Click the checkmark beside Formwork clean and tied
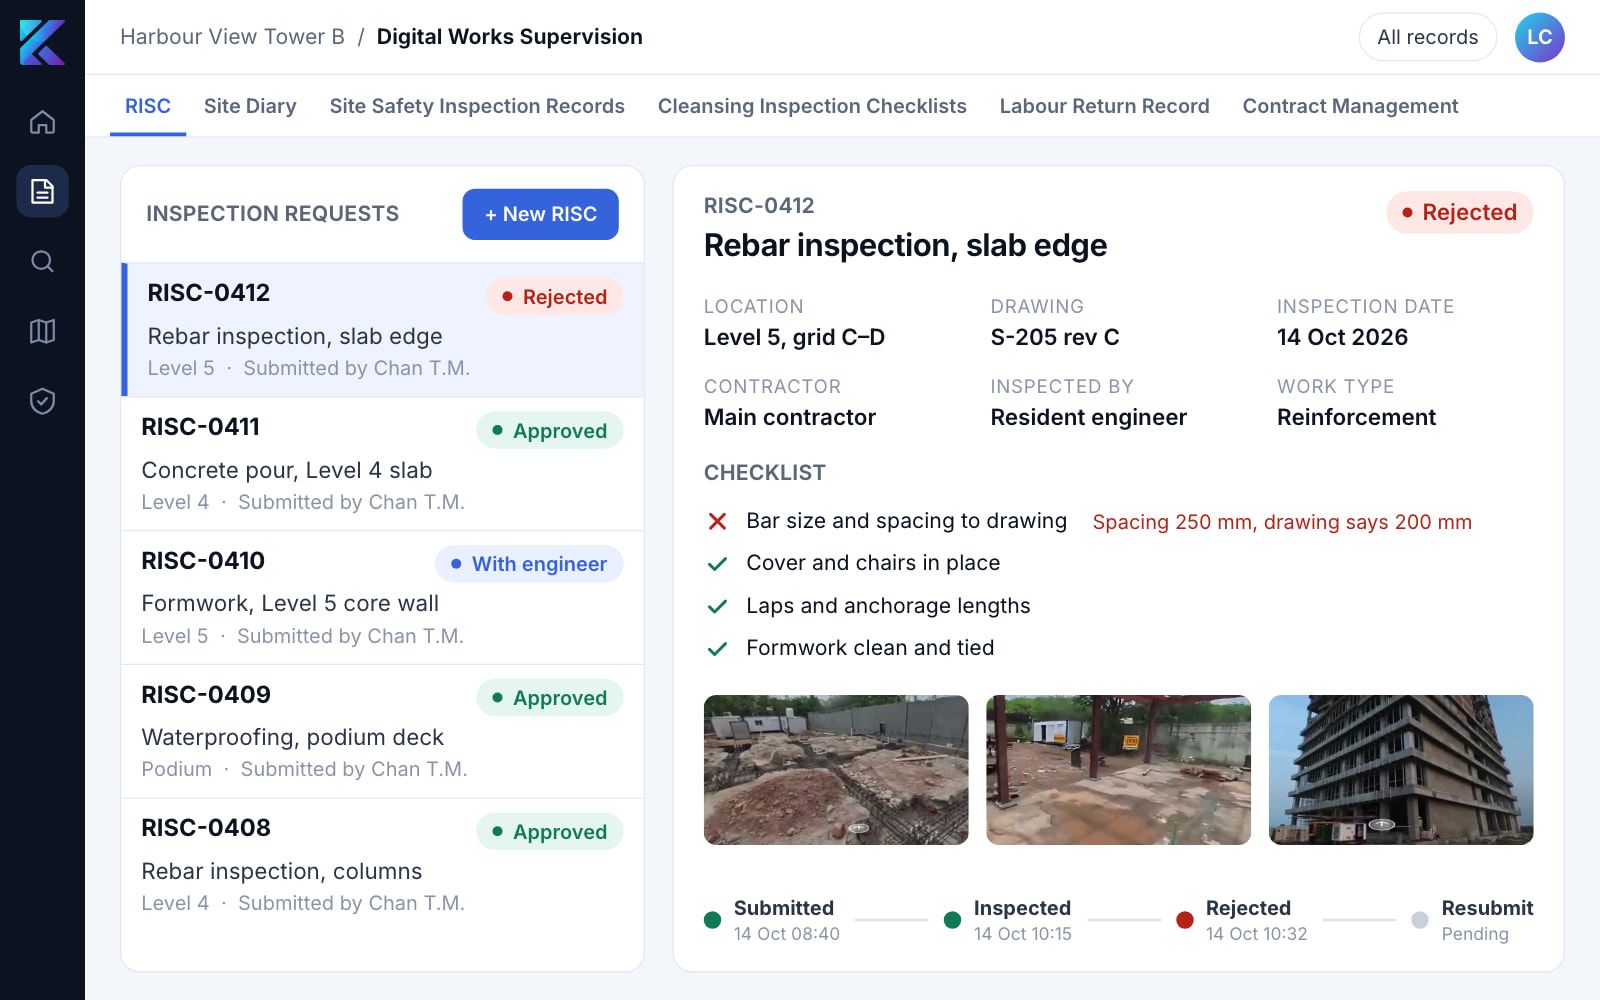Viewport: 1600px width, 1000px height. point(717,649)
